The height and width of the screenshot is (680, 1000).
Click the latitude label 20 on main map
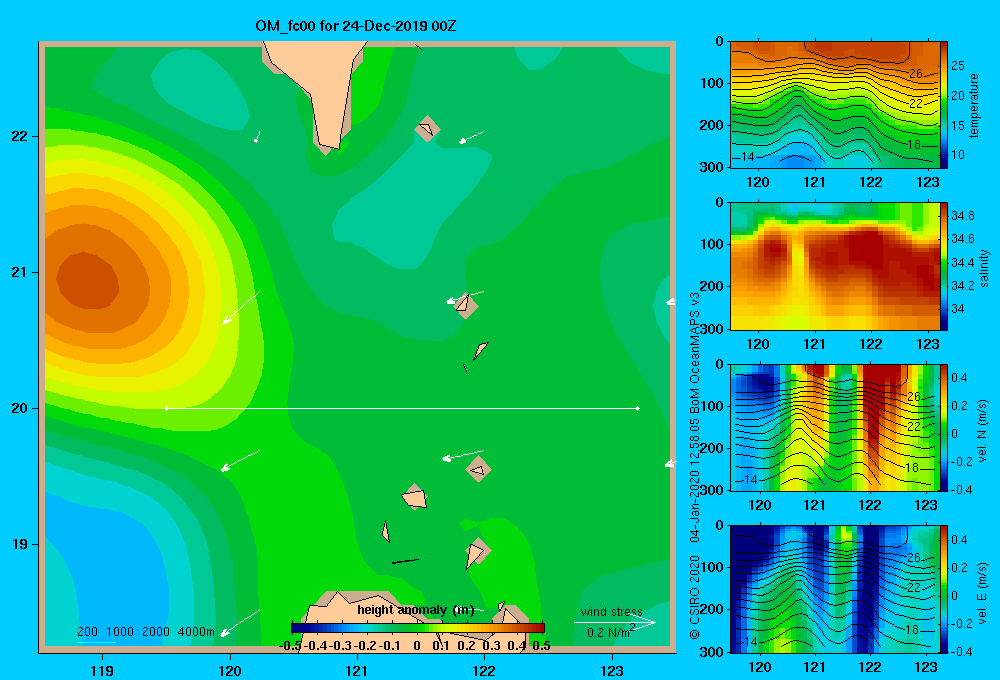[x=20, y=408]
